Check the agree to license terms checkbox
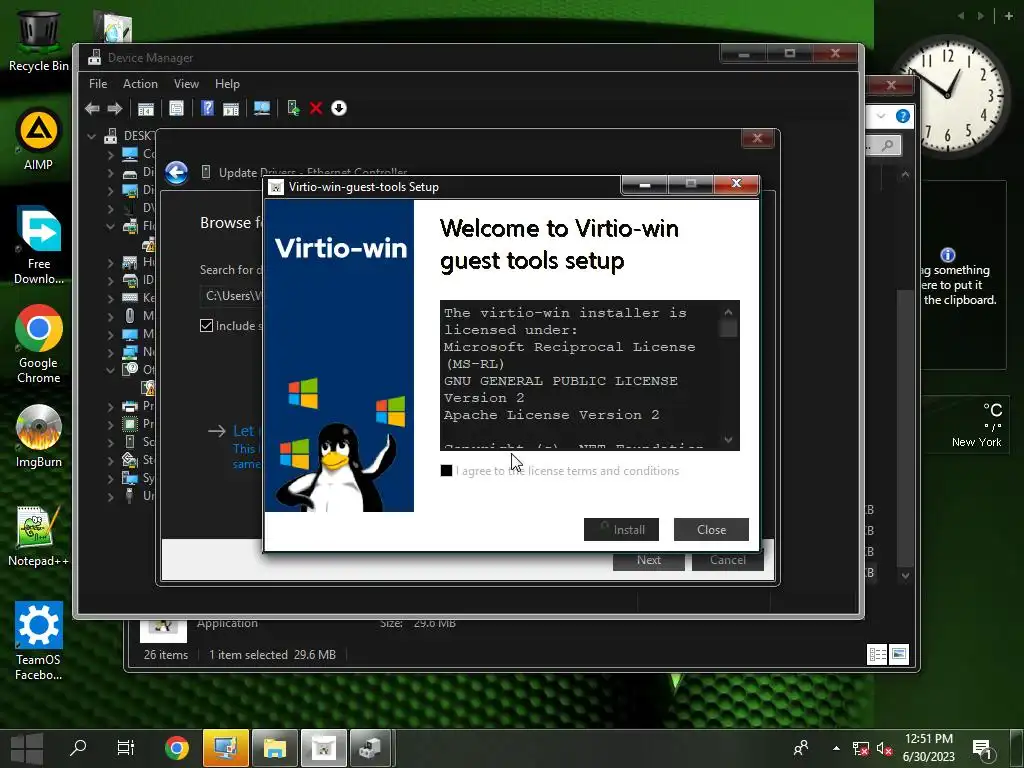 click(447, 471)
